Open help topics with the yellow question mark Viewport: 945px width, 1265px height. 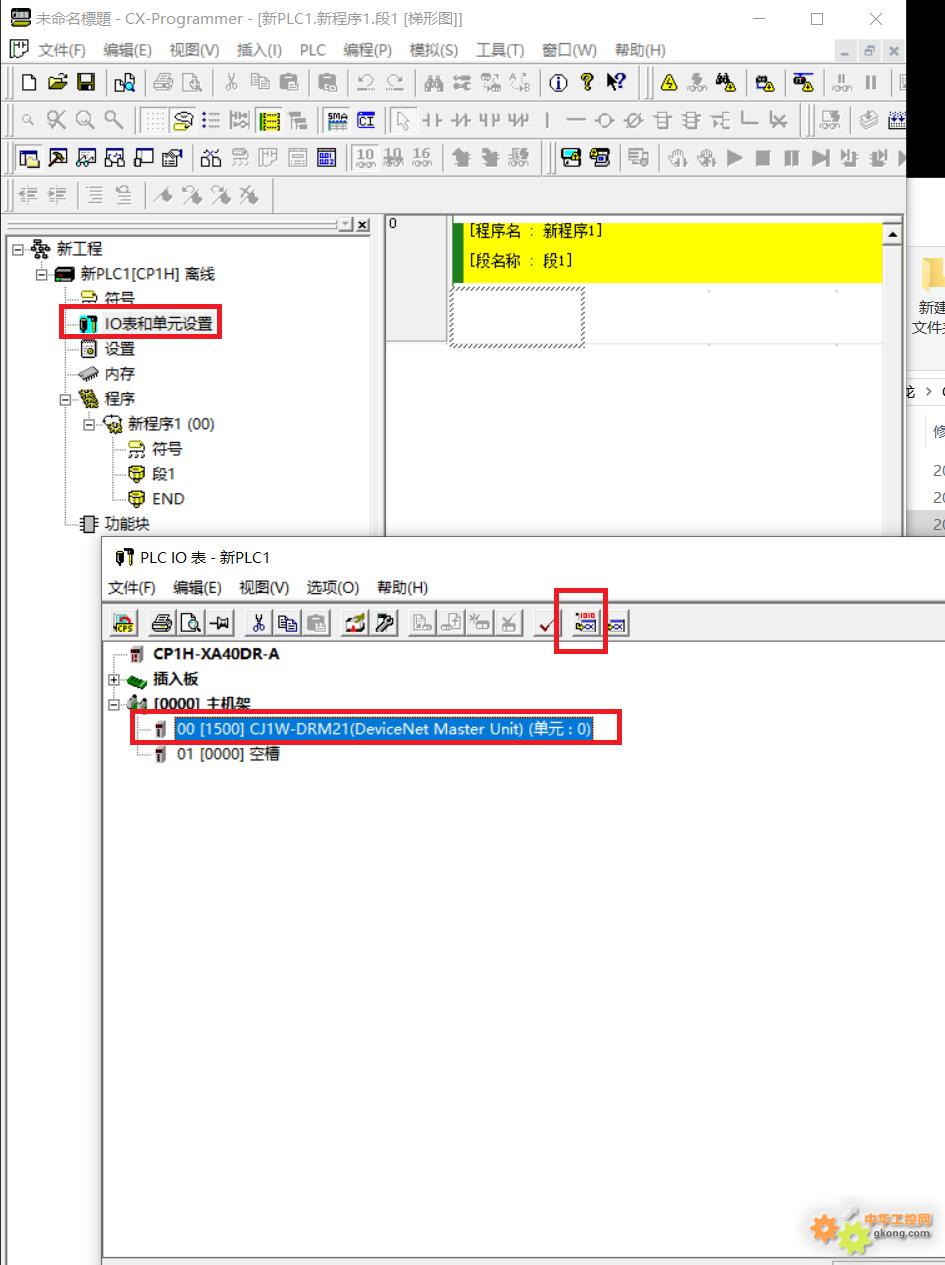tap(587, 83)
